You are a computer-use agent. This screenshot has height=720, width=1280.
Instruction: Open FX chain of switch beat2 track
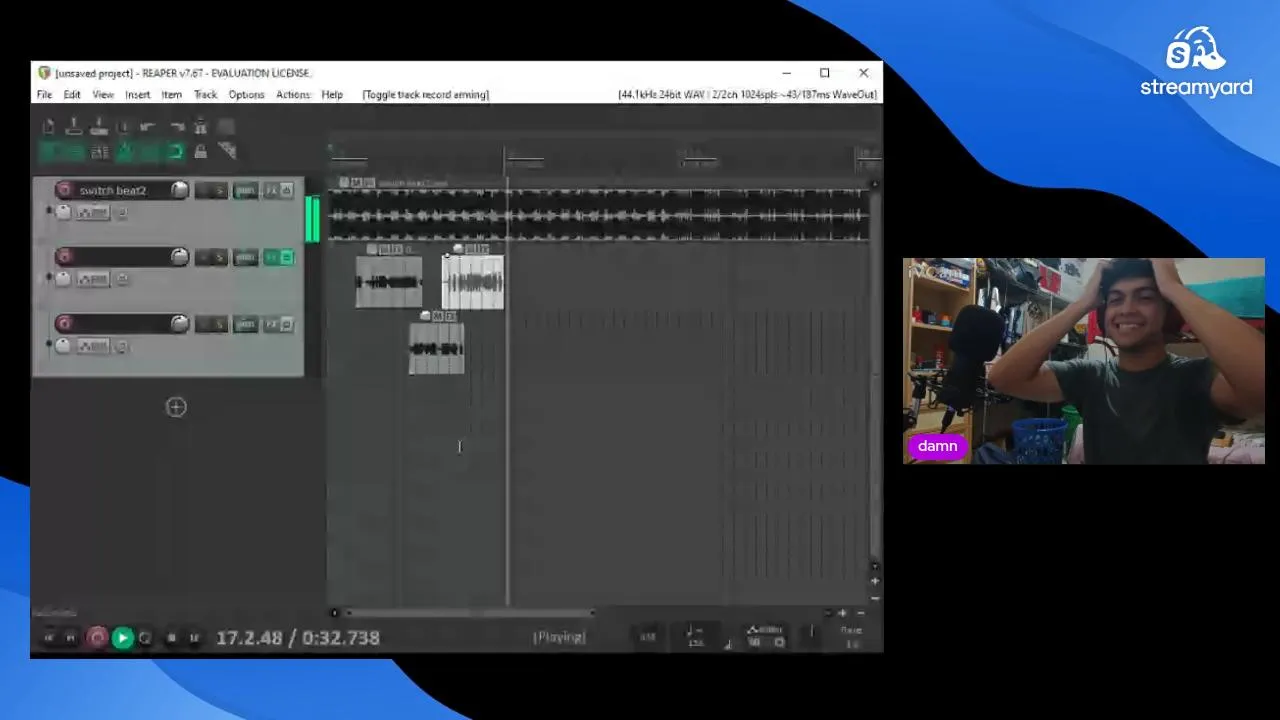click(271, 190)
